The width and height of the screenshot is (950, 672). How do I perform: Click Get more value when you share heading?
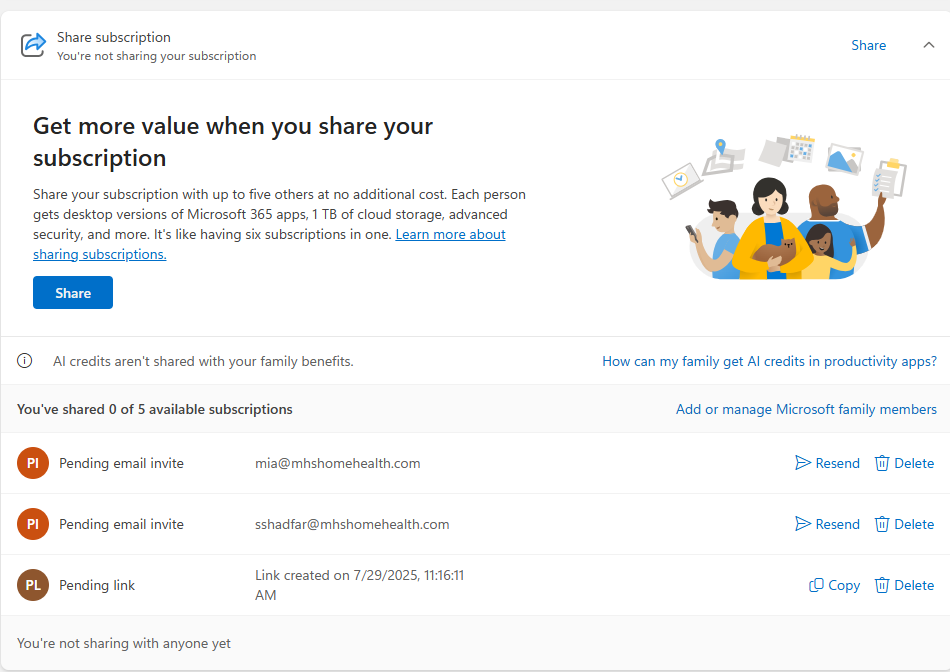click(233, 142)
